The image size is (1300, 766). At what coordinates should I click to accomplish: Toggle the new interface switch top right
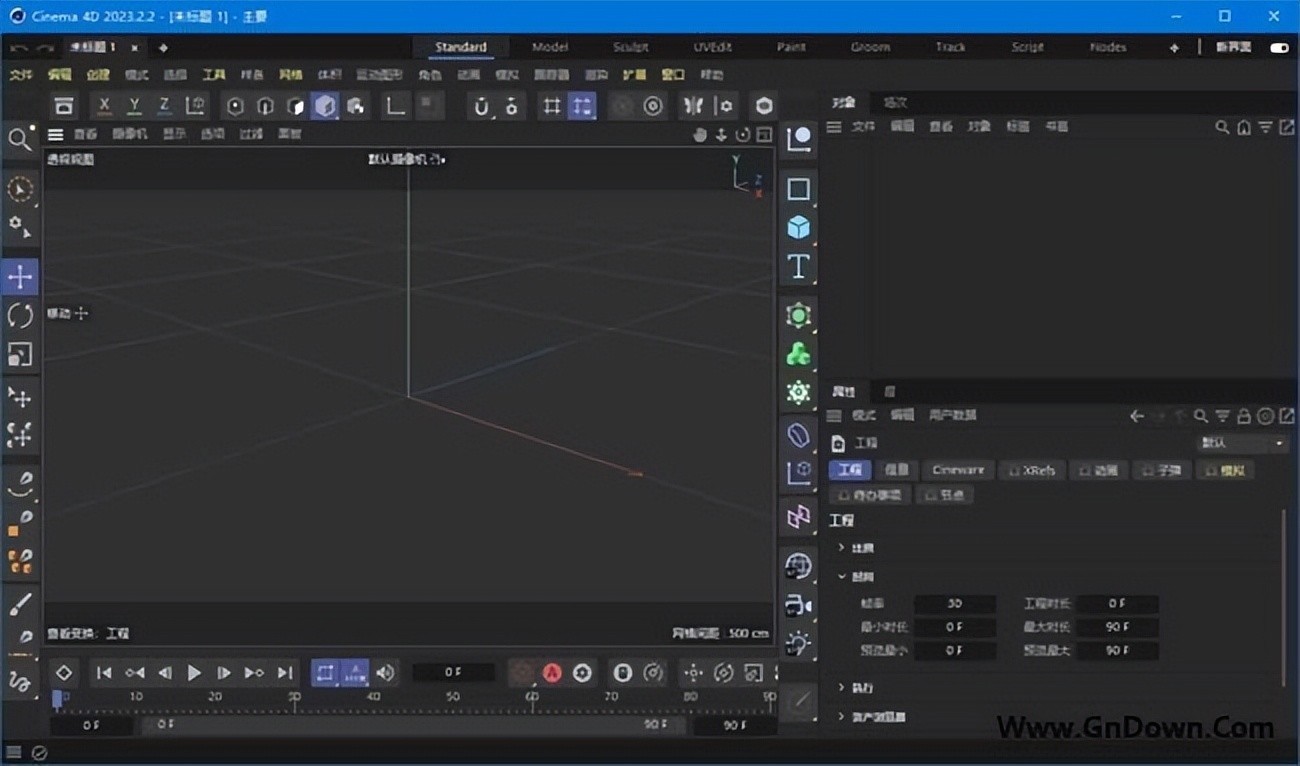(1278, 47)
